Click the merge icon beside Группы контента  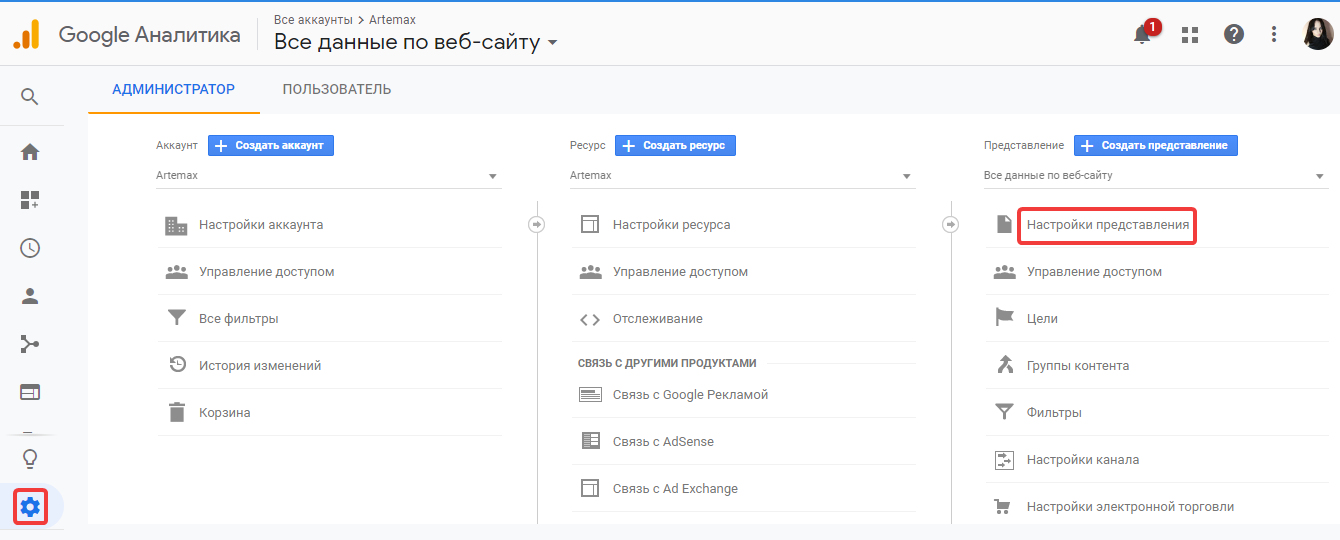pos(1004,365)
